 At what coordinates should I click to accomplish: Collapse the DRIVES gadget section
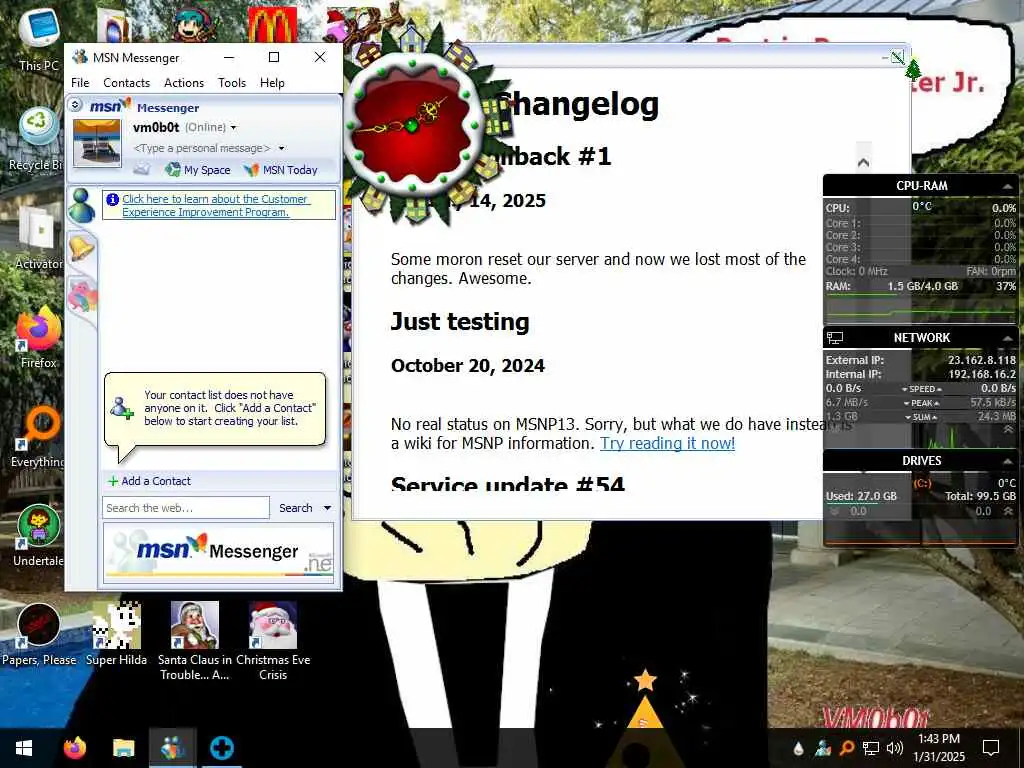point(1008,461)
